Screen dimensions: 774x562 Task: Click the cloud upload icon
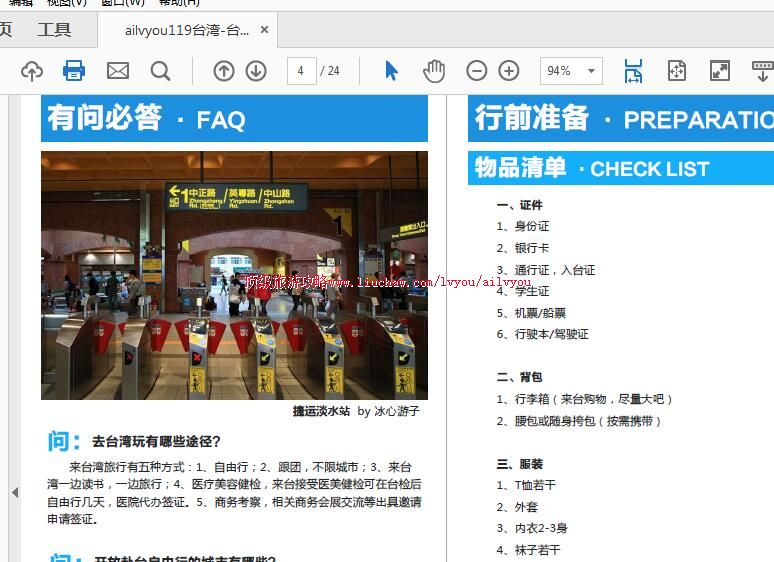(x=32, y=71)
